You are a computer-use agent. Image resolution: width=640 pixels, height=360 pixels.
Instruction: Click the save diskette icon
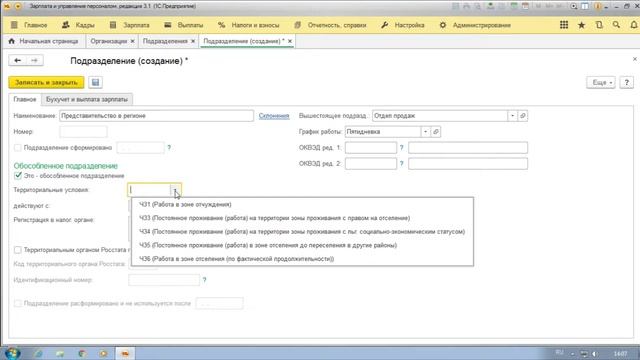click(x=96, y=82)
